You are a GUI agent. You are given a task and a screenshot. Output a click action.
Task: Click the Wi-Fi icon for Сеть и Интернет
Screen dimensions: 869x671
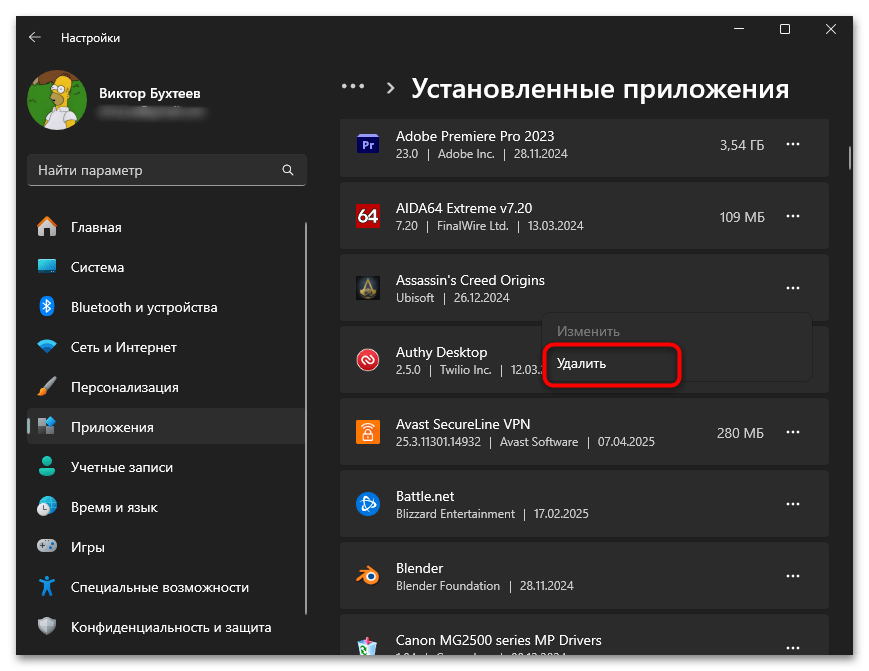47,347
